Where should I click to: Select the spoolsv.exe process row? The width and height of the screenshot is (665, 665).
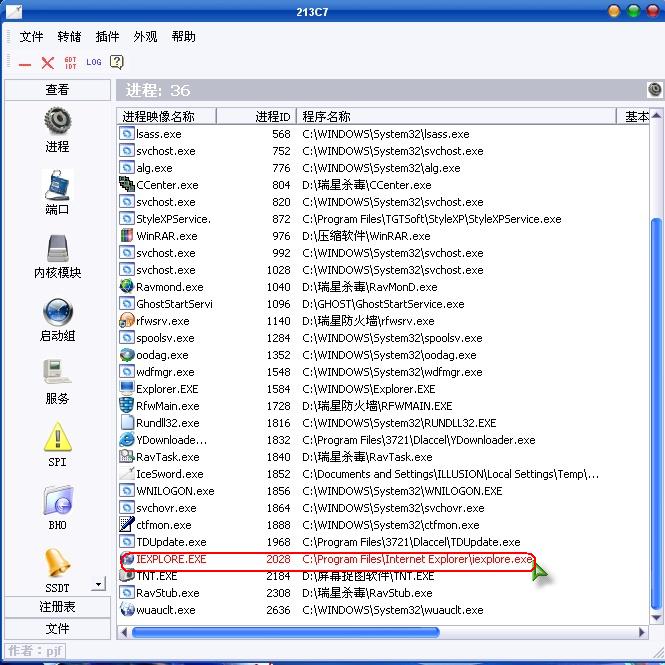pyautogui.click(x=383, y=338)
